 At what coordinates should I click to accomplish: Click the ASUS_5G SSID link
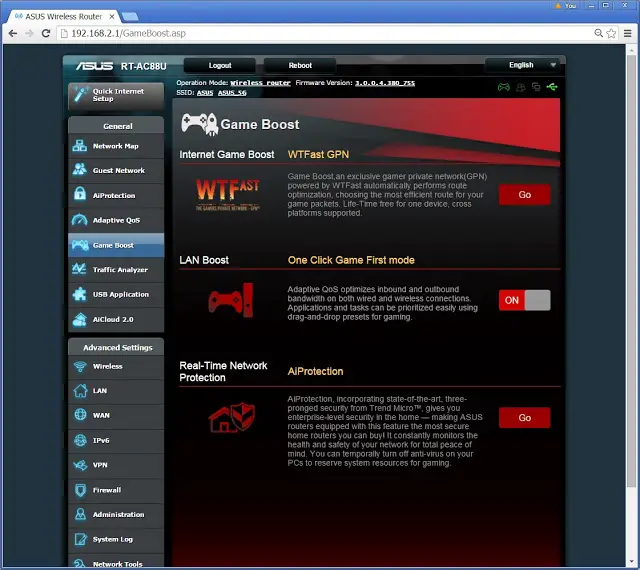pos(232,93)
